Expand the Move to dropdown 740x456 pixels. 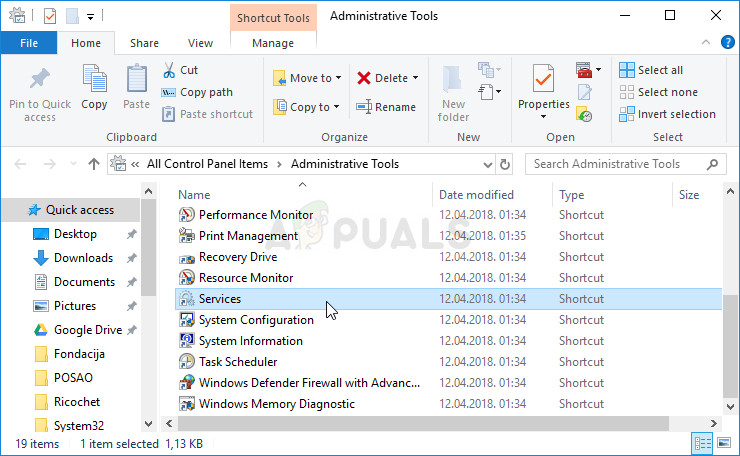[x=338, y=78]
